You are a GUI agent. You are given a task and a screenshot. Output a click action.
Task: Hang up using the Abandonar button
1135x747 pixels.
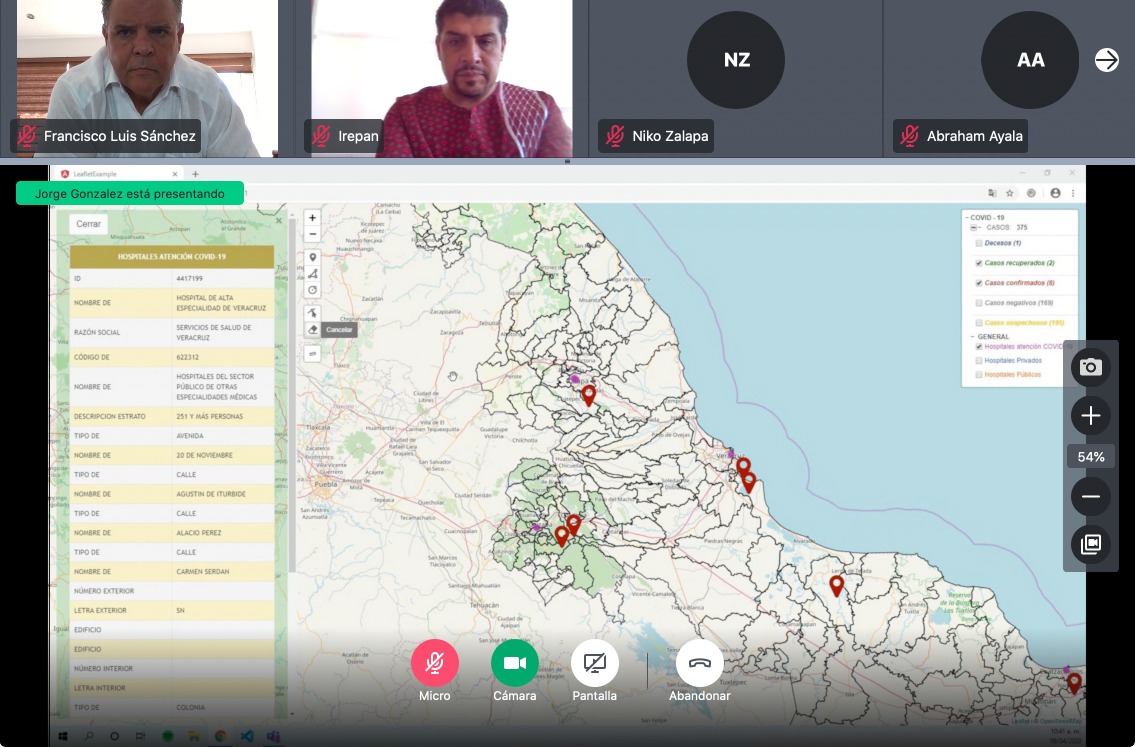[x=699, y=663]
